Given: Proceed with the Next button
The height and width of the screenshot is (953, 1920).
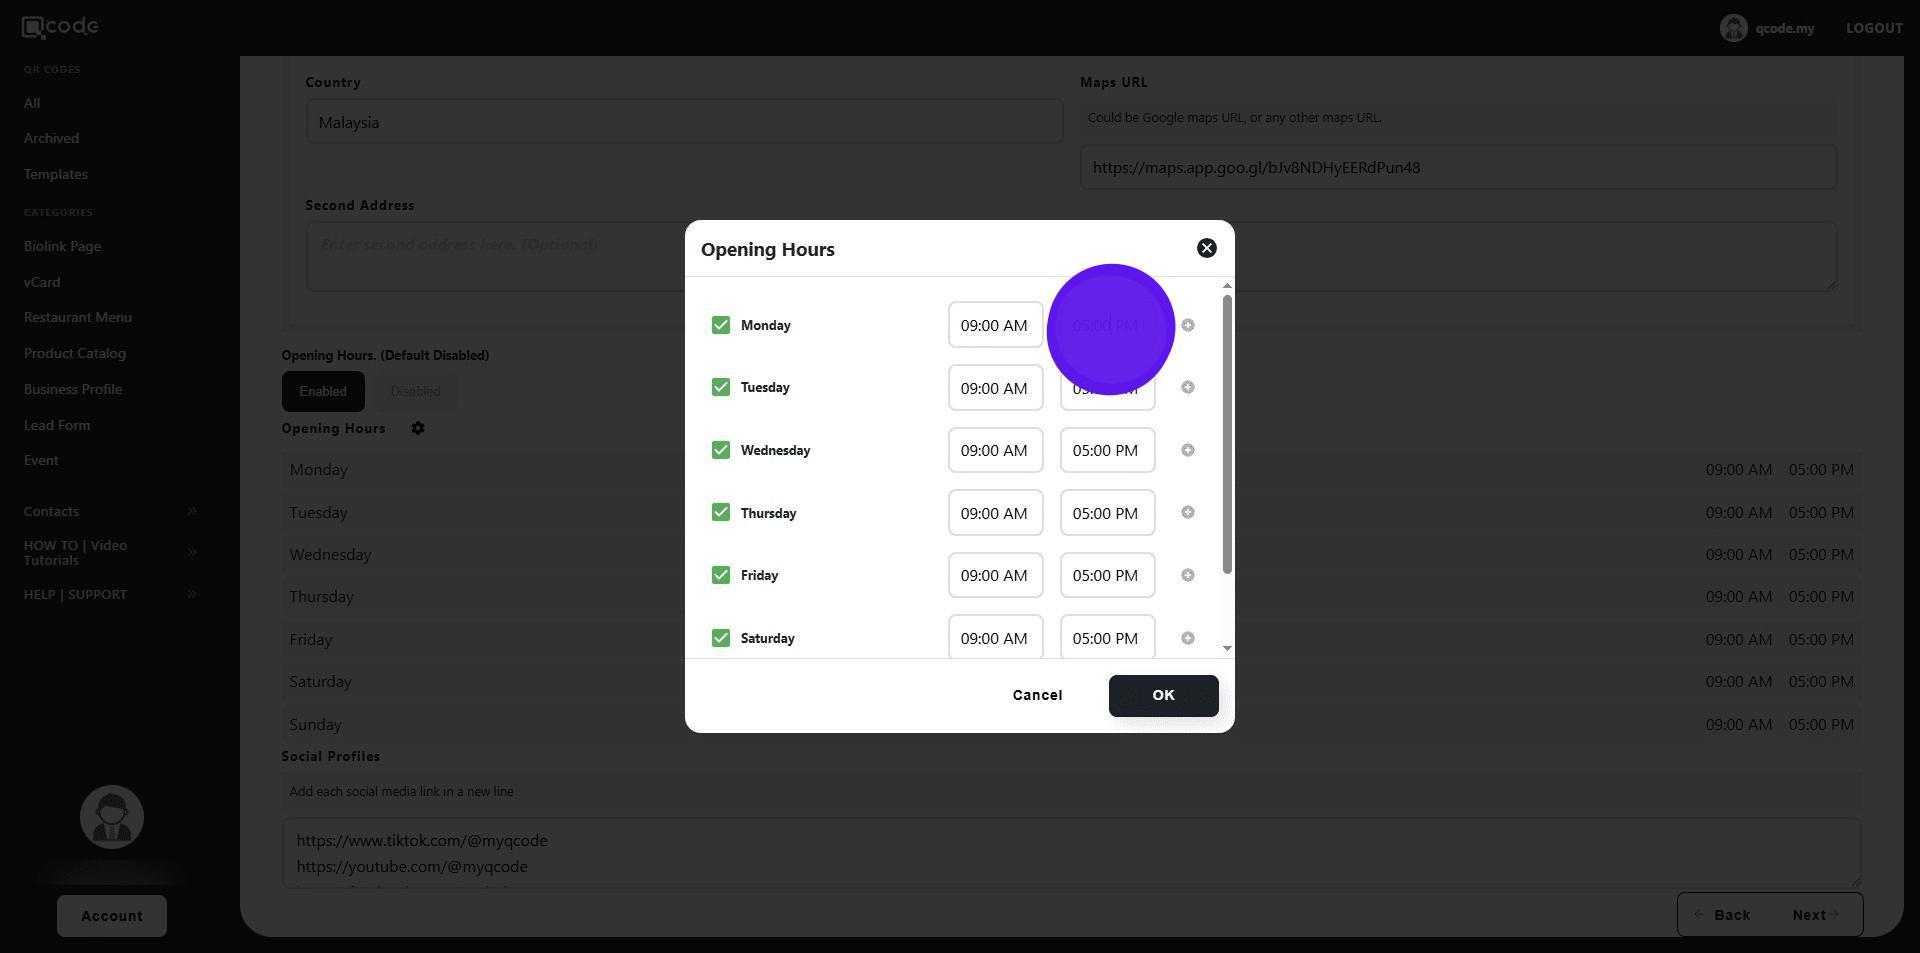Looking at the screenshot, I should [x=1815, y=915].
